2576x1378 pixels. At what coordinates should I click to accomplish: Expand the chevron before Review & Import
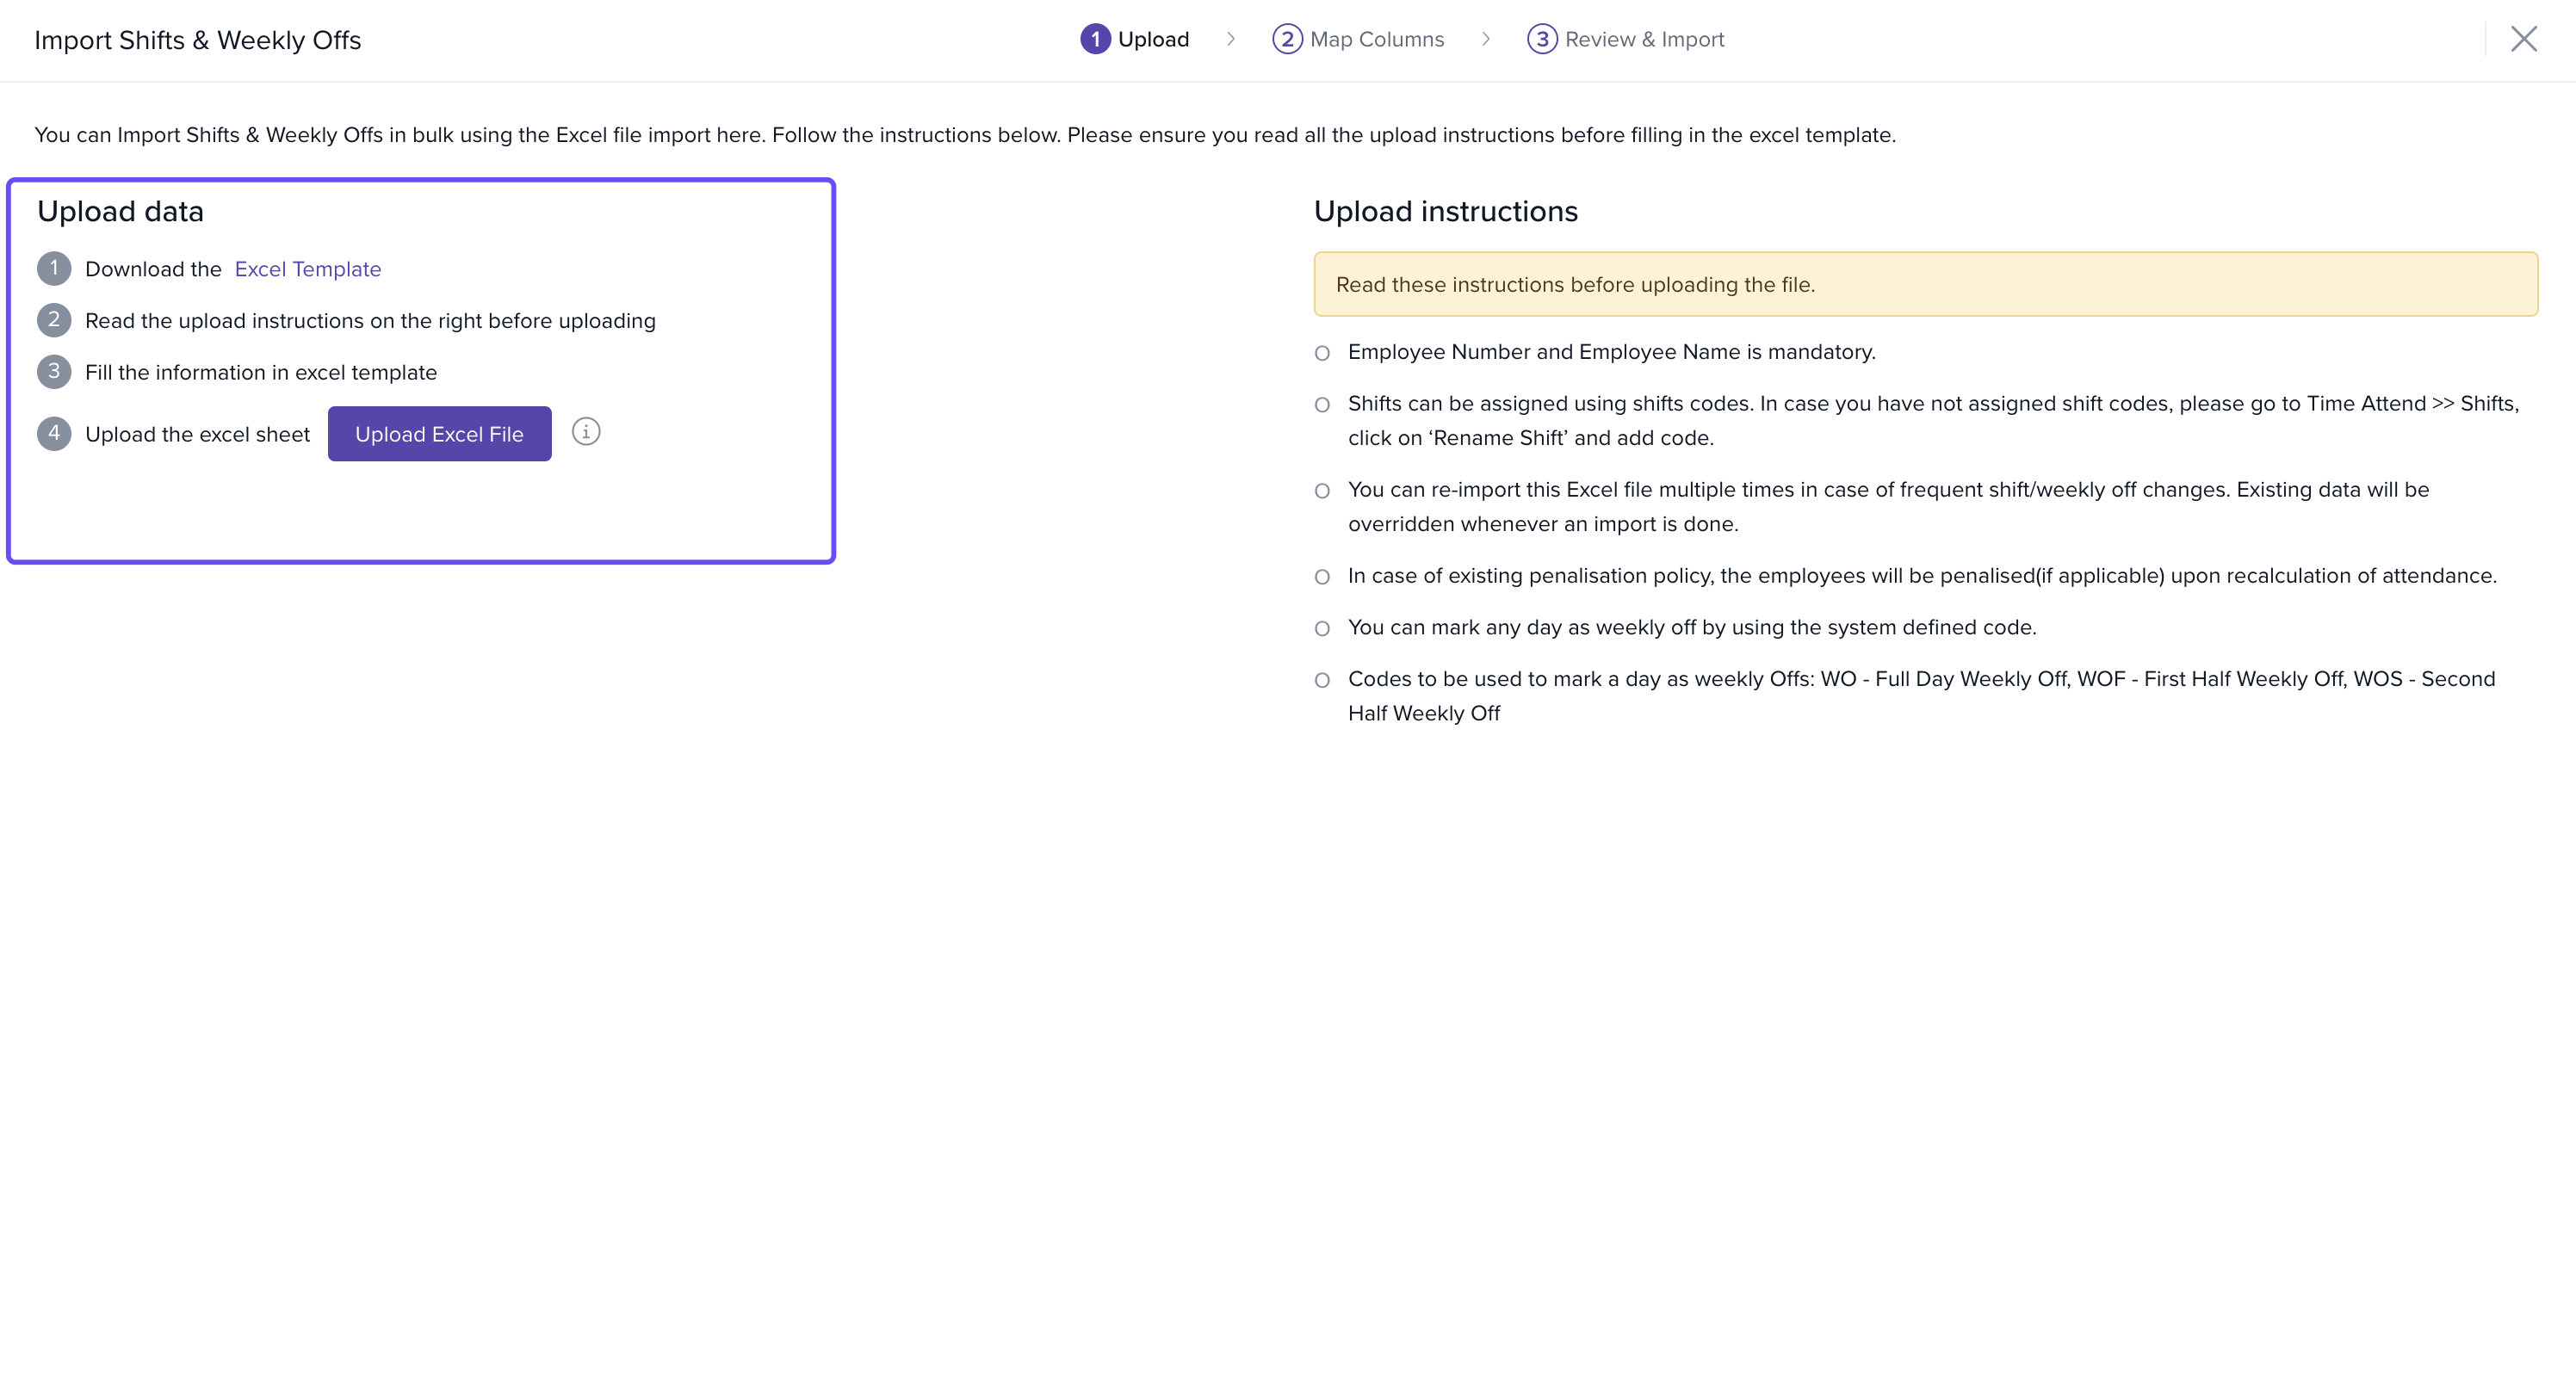[x=1486, y=39]
